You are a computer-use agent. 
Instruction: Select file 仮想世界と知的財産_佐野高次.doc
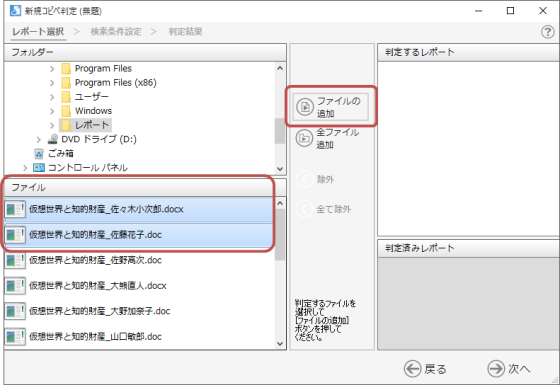(140, 260)
